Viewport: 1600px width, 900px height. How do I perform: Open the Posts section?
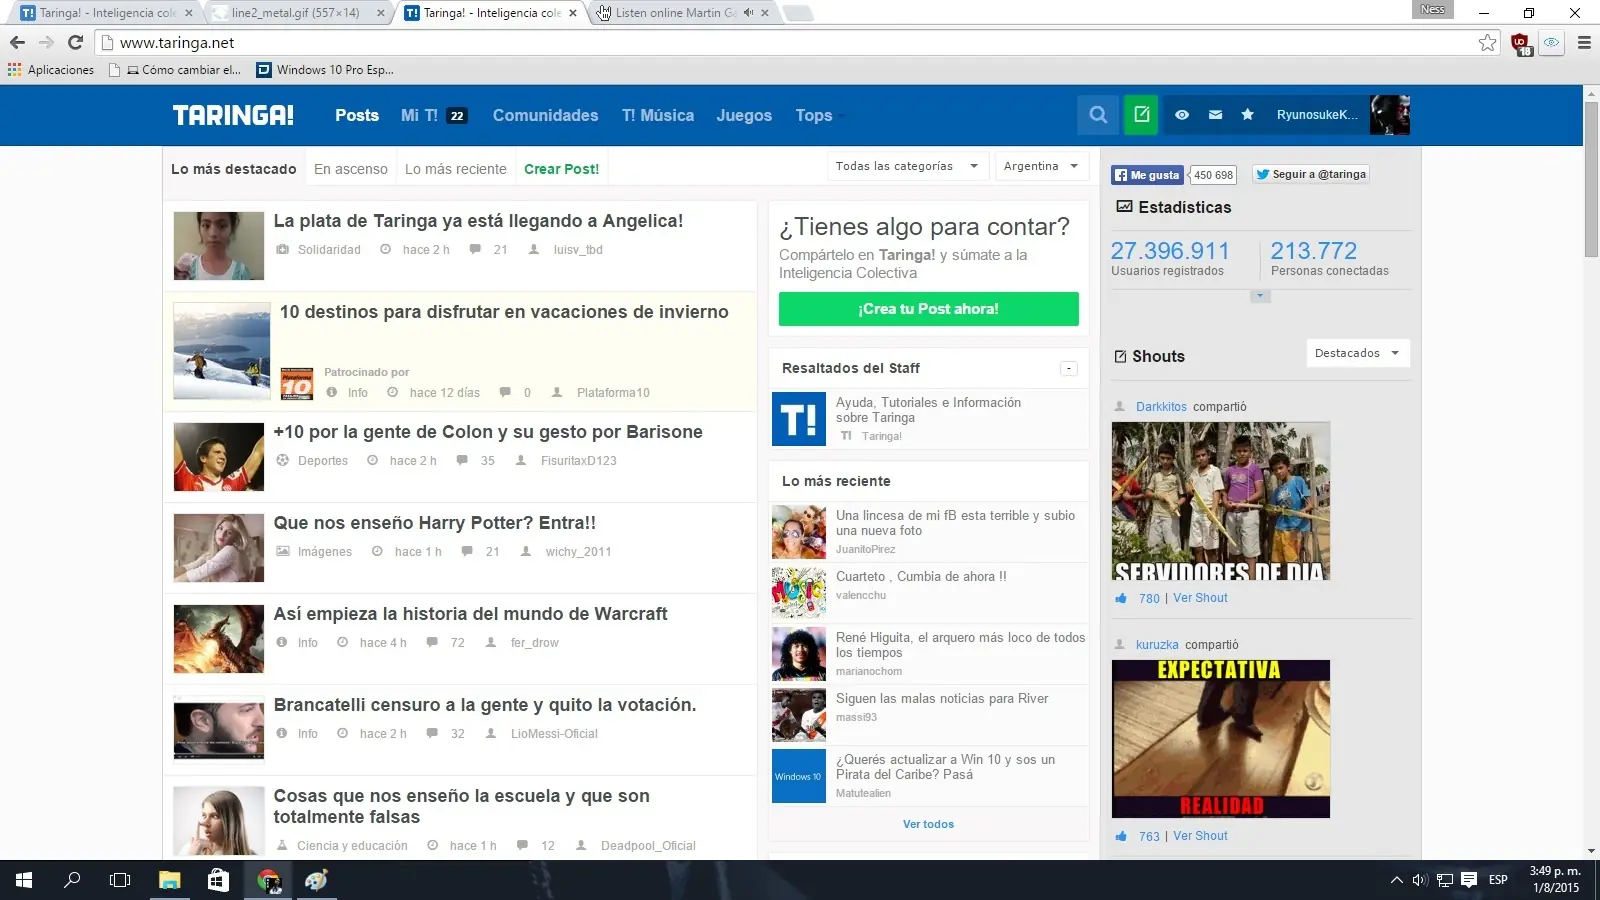point(357,115)
